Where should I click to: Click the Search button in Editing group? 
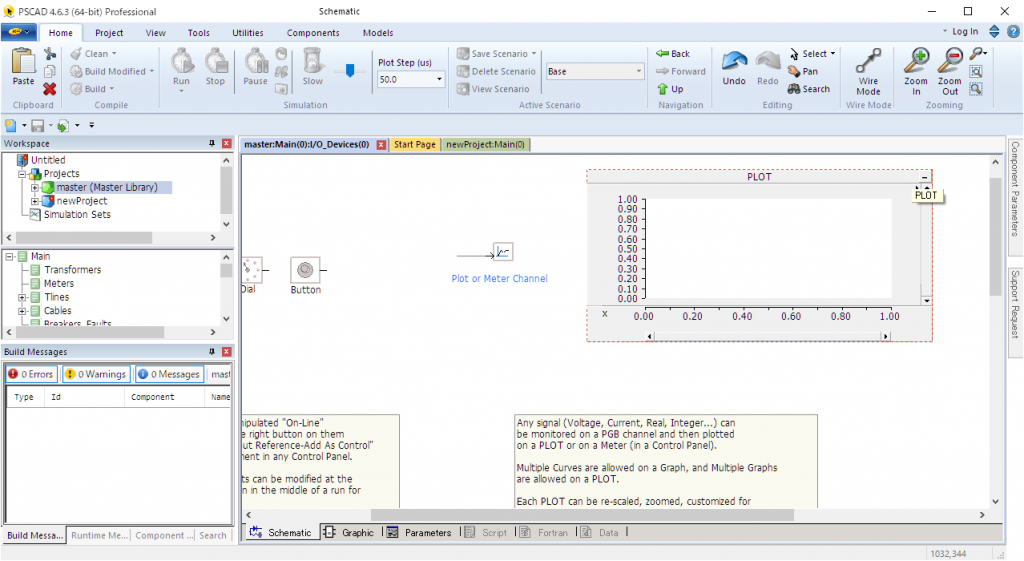808,89
